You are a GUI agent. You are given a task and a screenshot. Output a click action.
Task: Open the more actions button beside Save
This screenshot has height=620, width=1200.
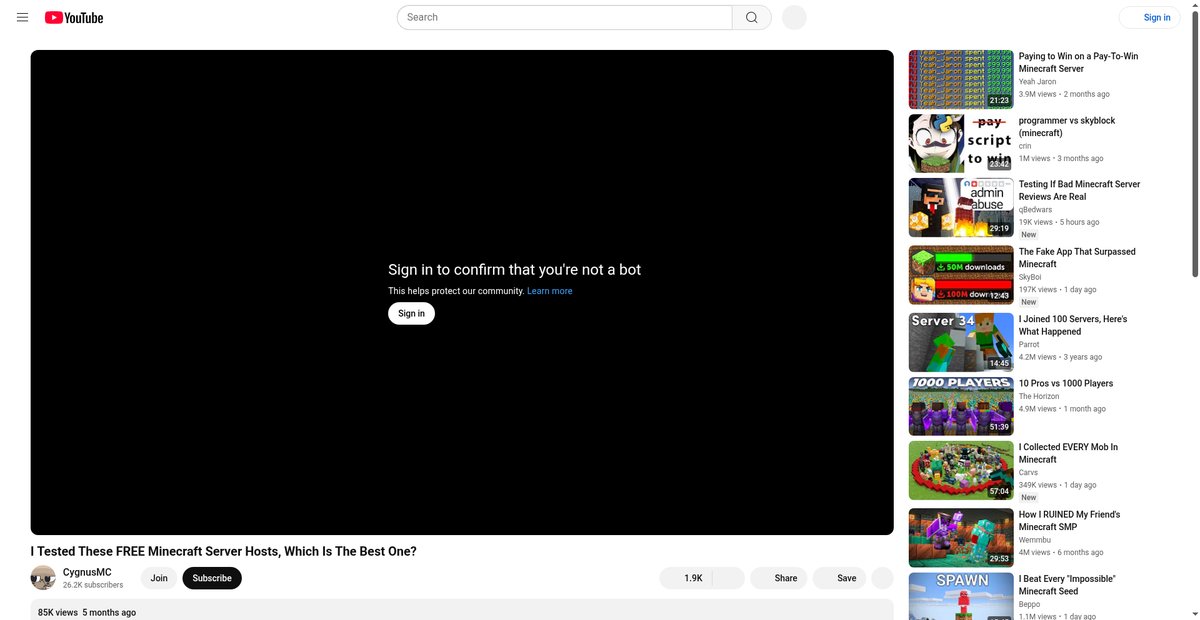coord(882,578)
